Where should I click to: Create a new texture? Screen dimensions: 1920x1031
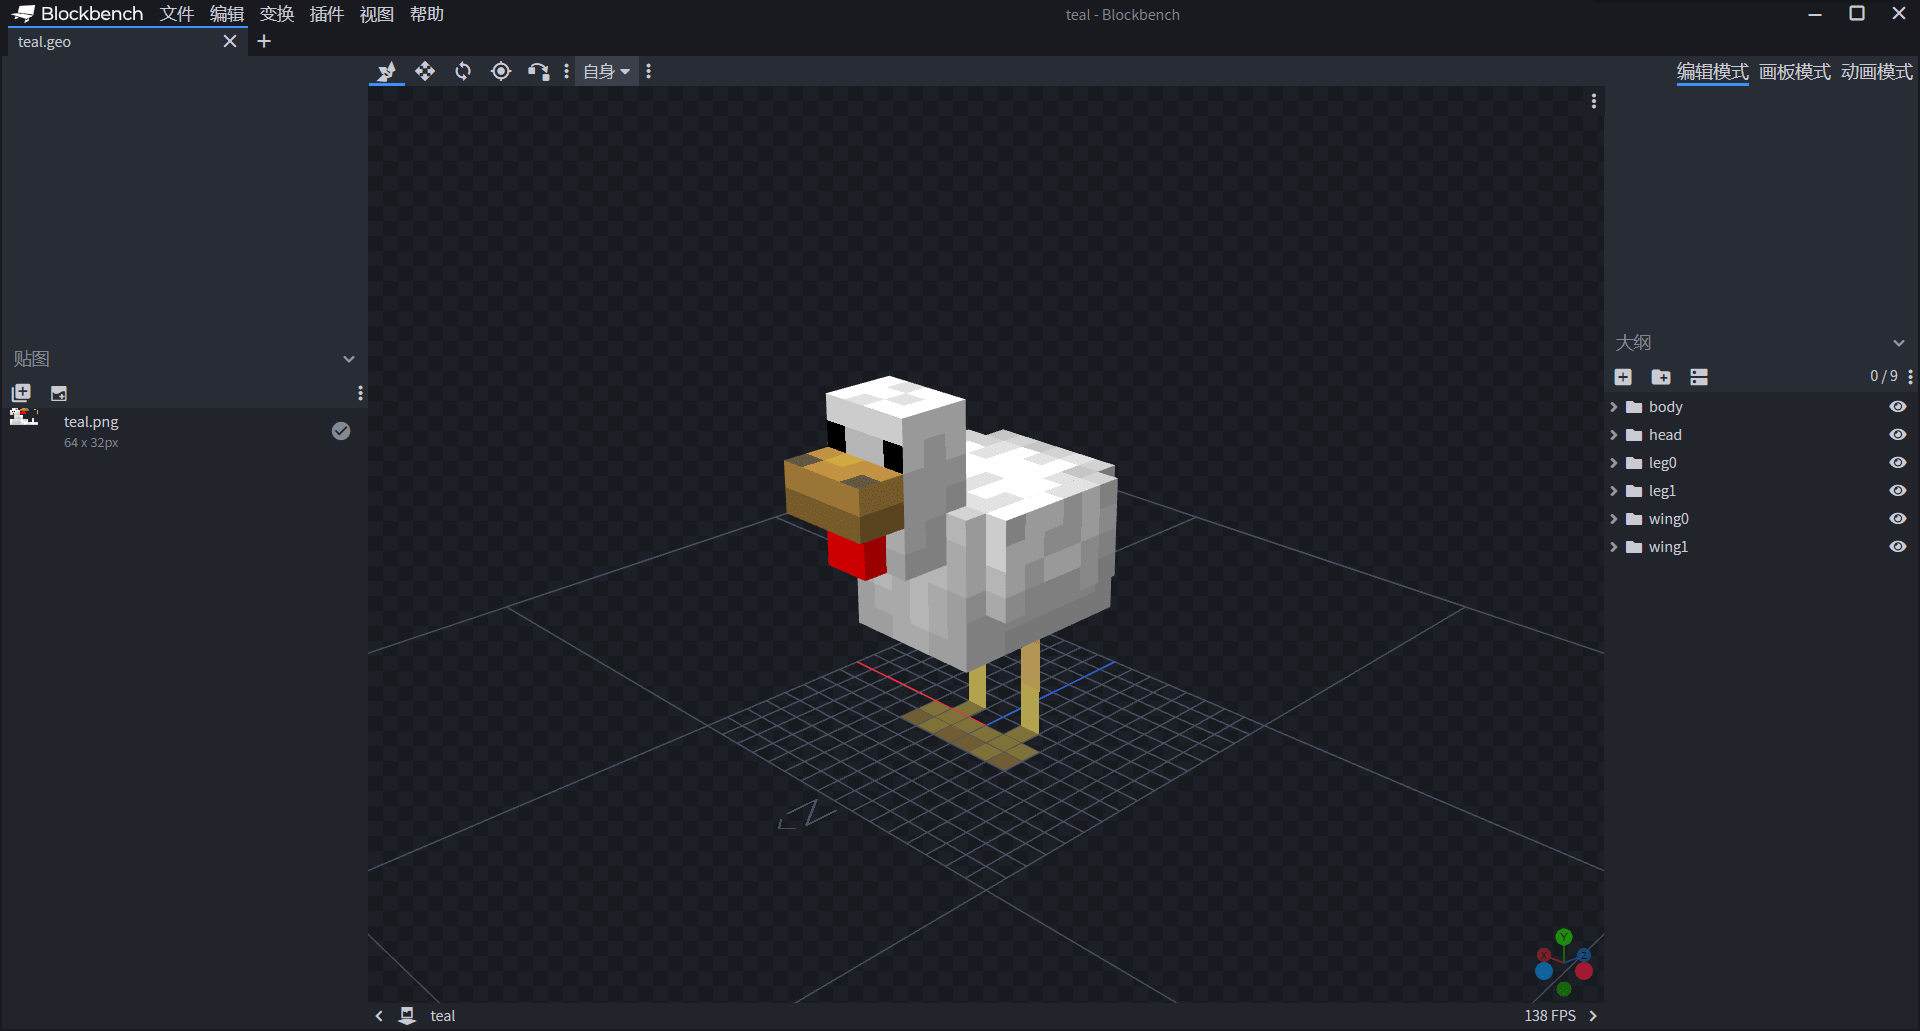tap(59, 393)
